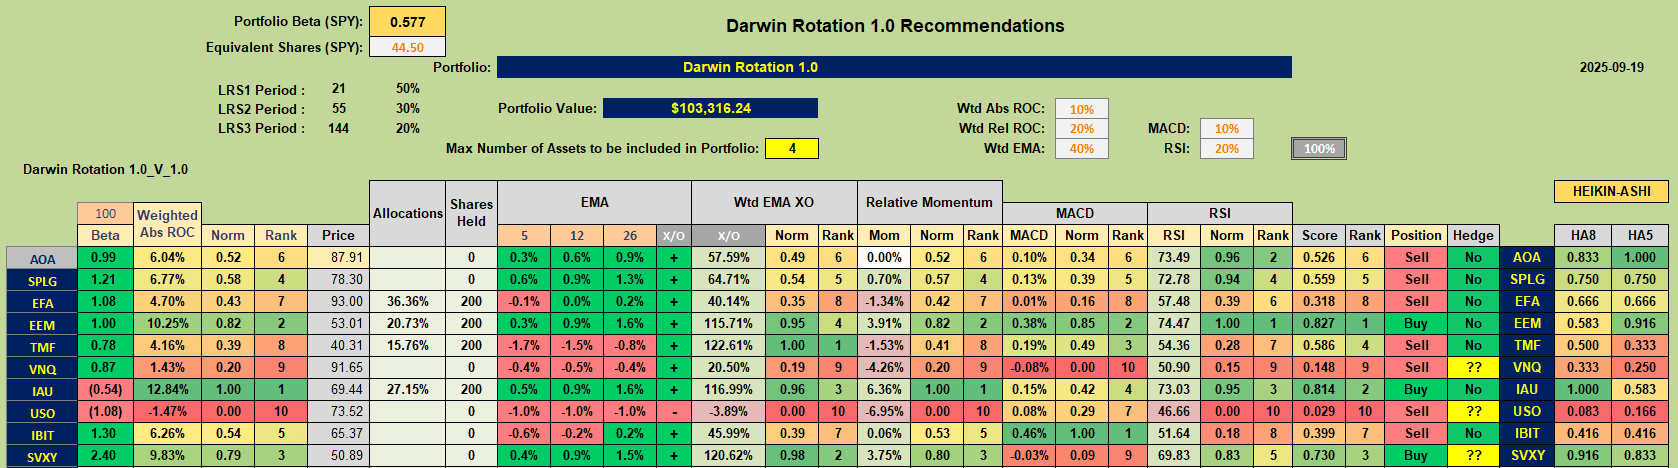1678x468 pixels.
Task: Click the ?? hedge cell in USO row
Action: [x=1473, y=411]
